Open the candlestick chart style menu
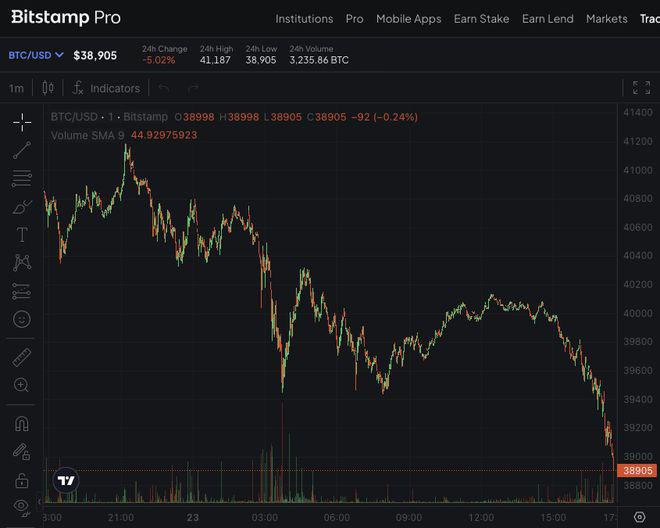 coord(48,88)
